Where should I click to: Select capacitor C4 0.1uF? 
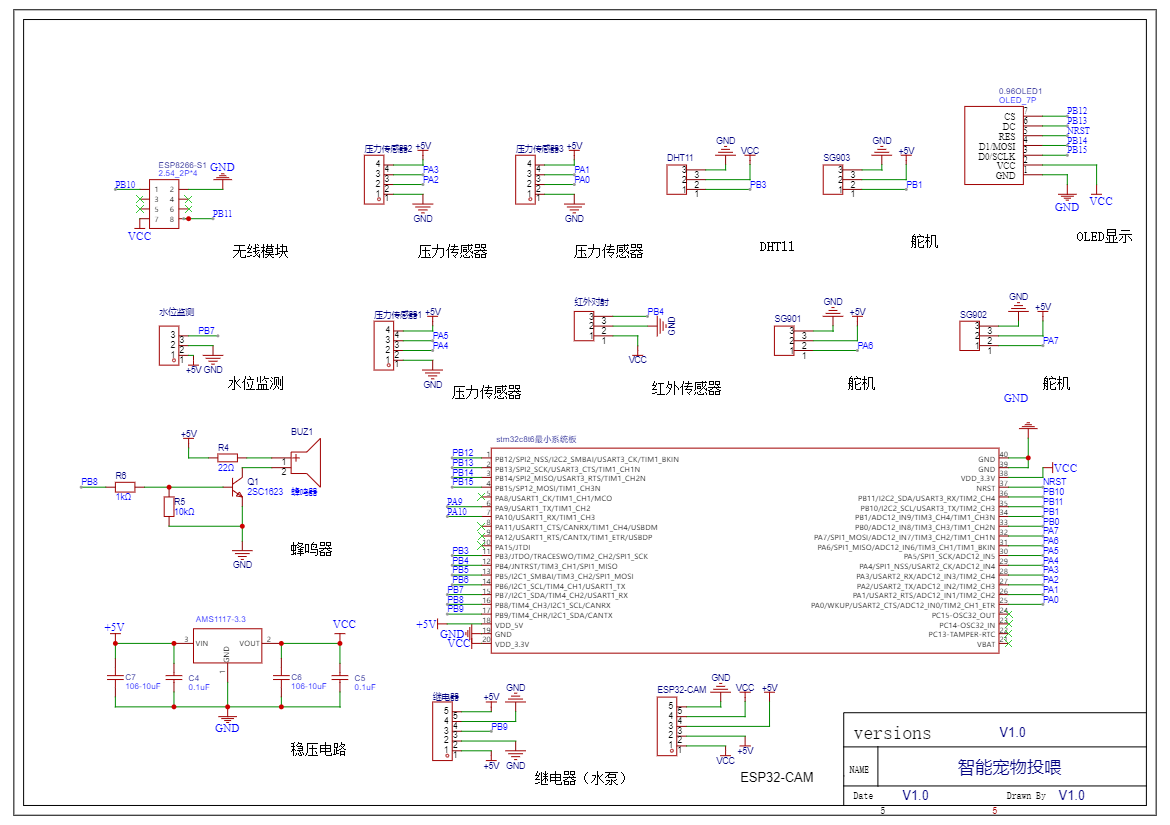click(174, 677)
